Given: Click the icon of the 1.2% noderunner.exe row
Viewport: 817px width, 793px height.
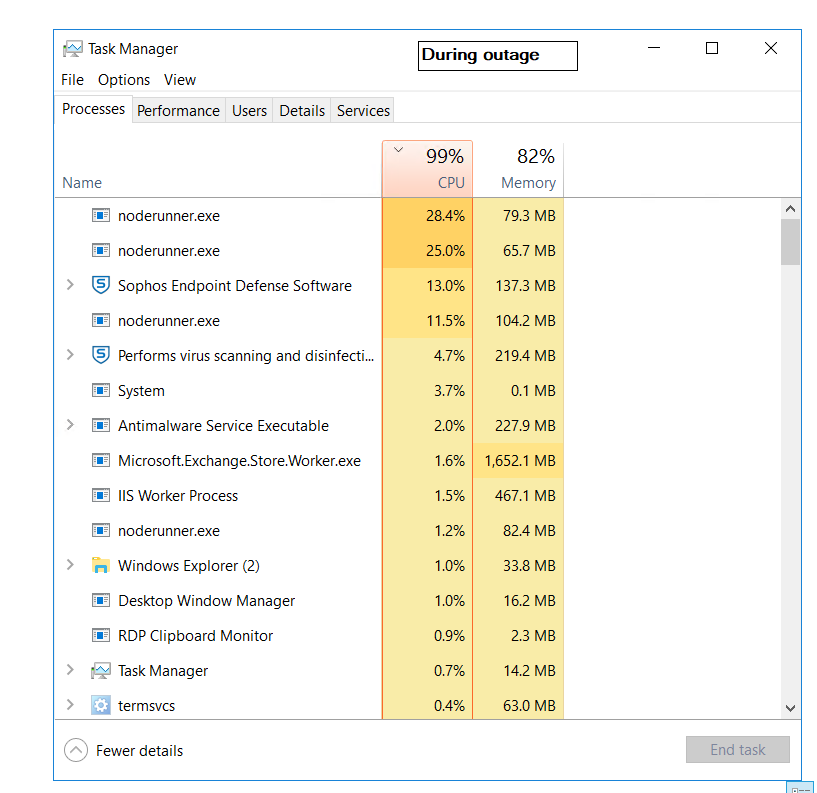Looking at the screenshot, I should coord(101,530).
